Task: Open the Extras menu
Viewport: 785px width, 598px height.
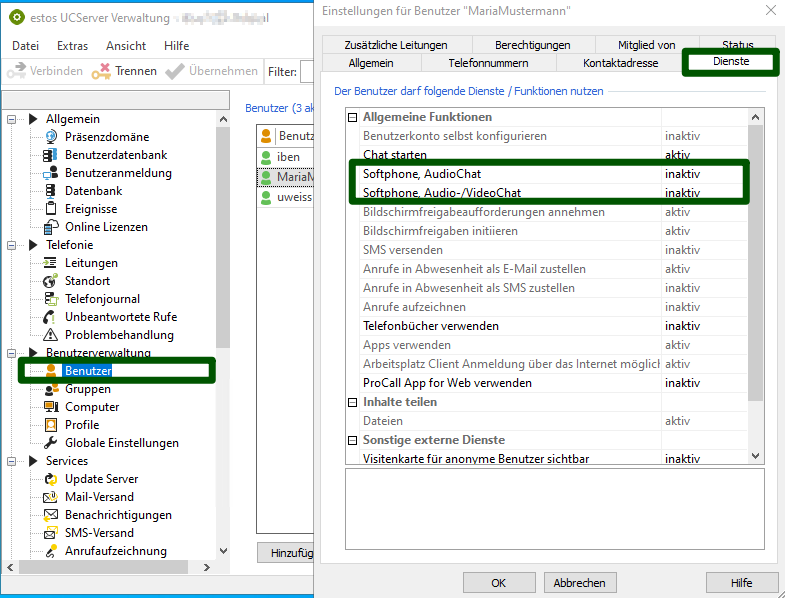Action: (x=72, y=46)
